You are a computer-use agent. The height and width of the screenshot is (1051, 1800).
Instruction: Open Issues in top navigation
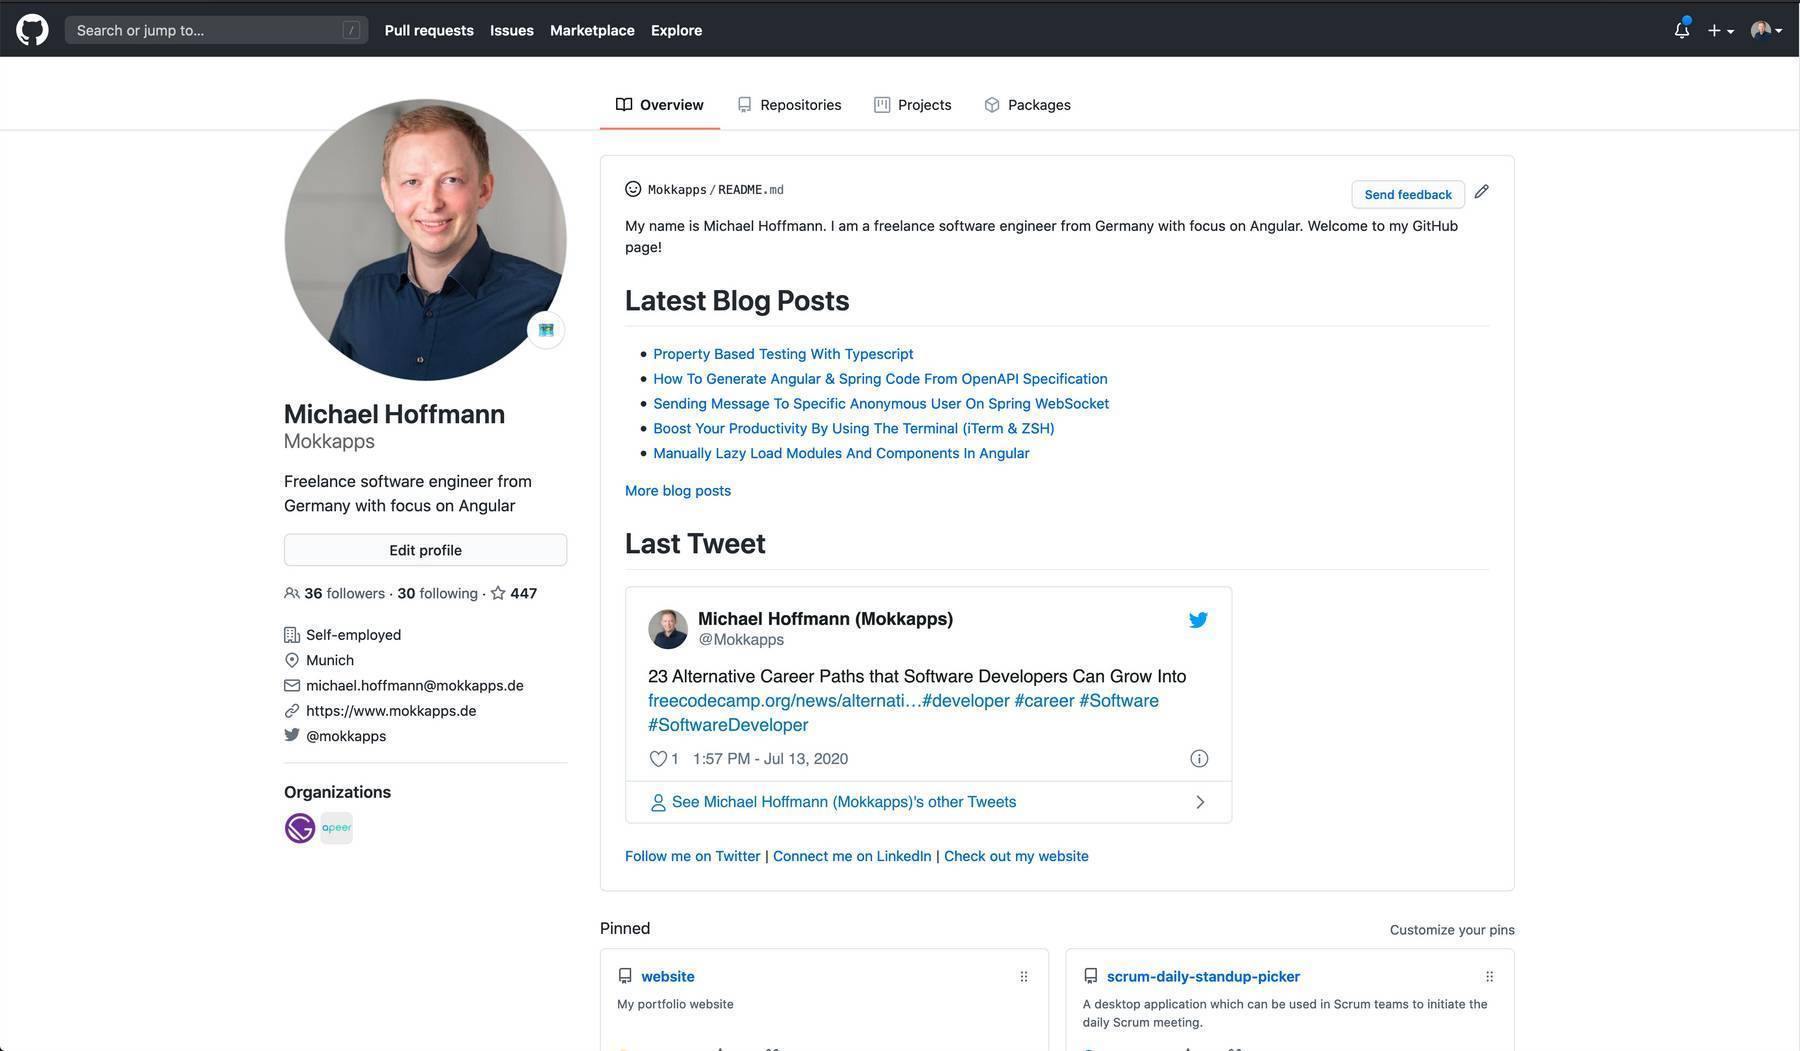(511, 30)
